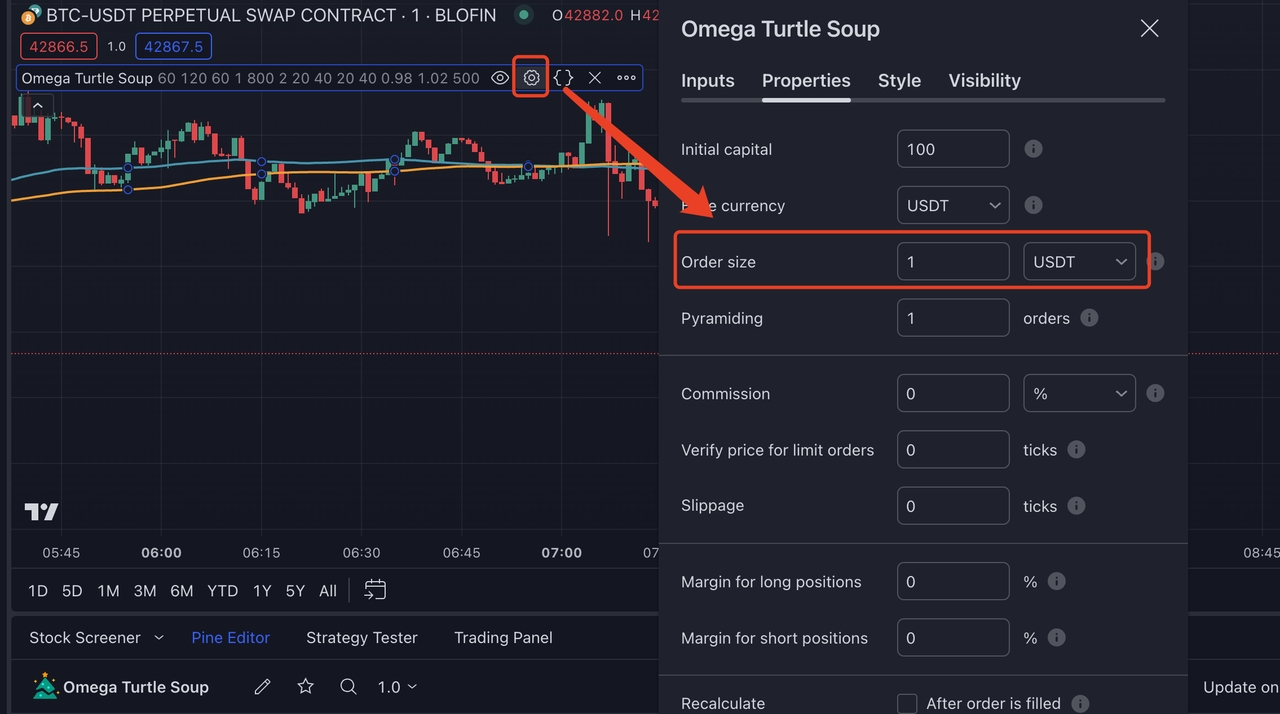Image resolution: width=1280 pixels, height=714 pixels.
Task: Show info for Base currency
Action: 1034,205
